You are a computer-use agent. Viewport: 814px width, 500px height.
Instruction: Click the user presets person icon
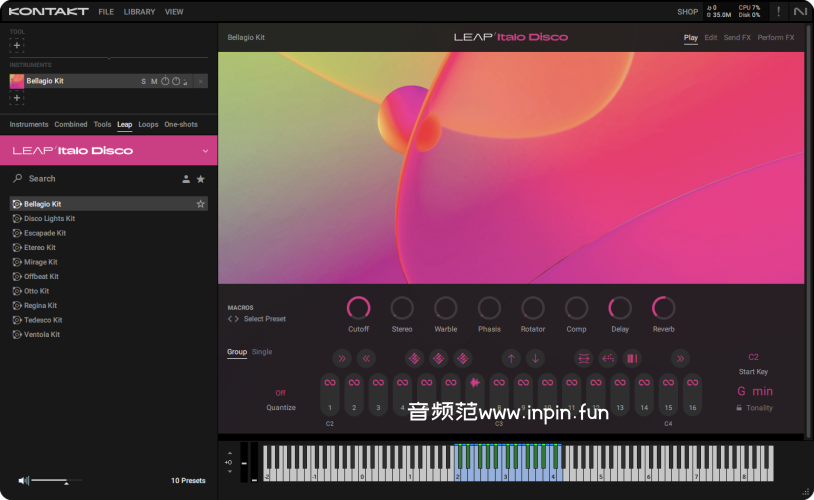click(186, 179)
